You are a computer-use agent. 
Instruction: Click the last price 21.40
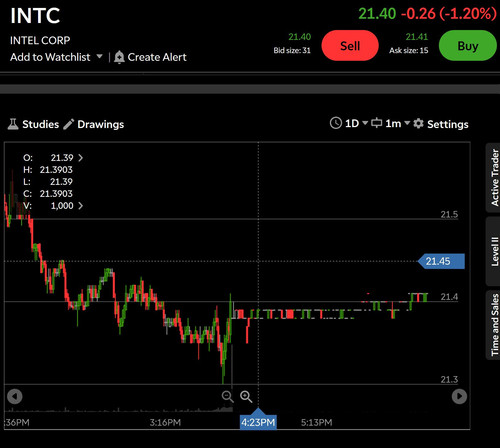click(377, 14)
